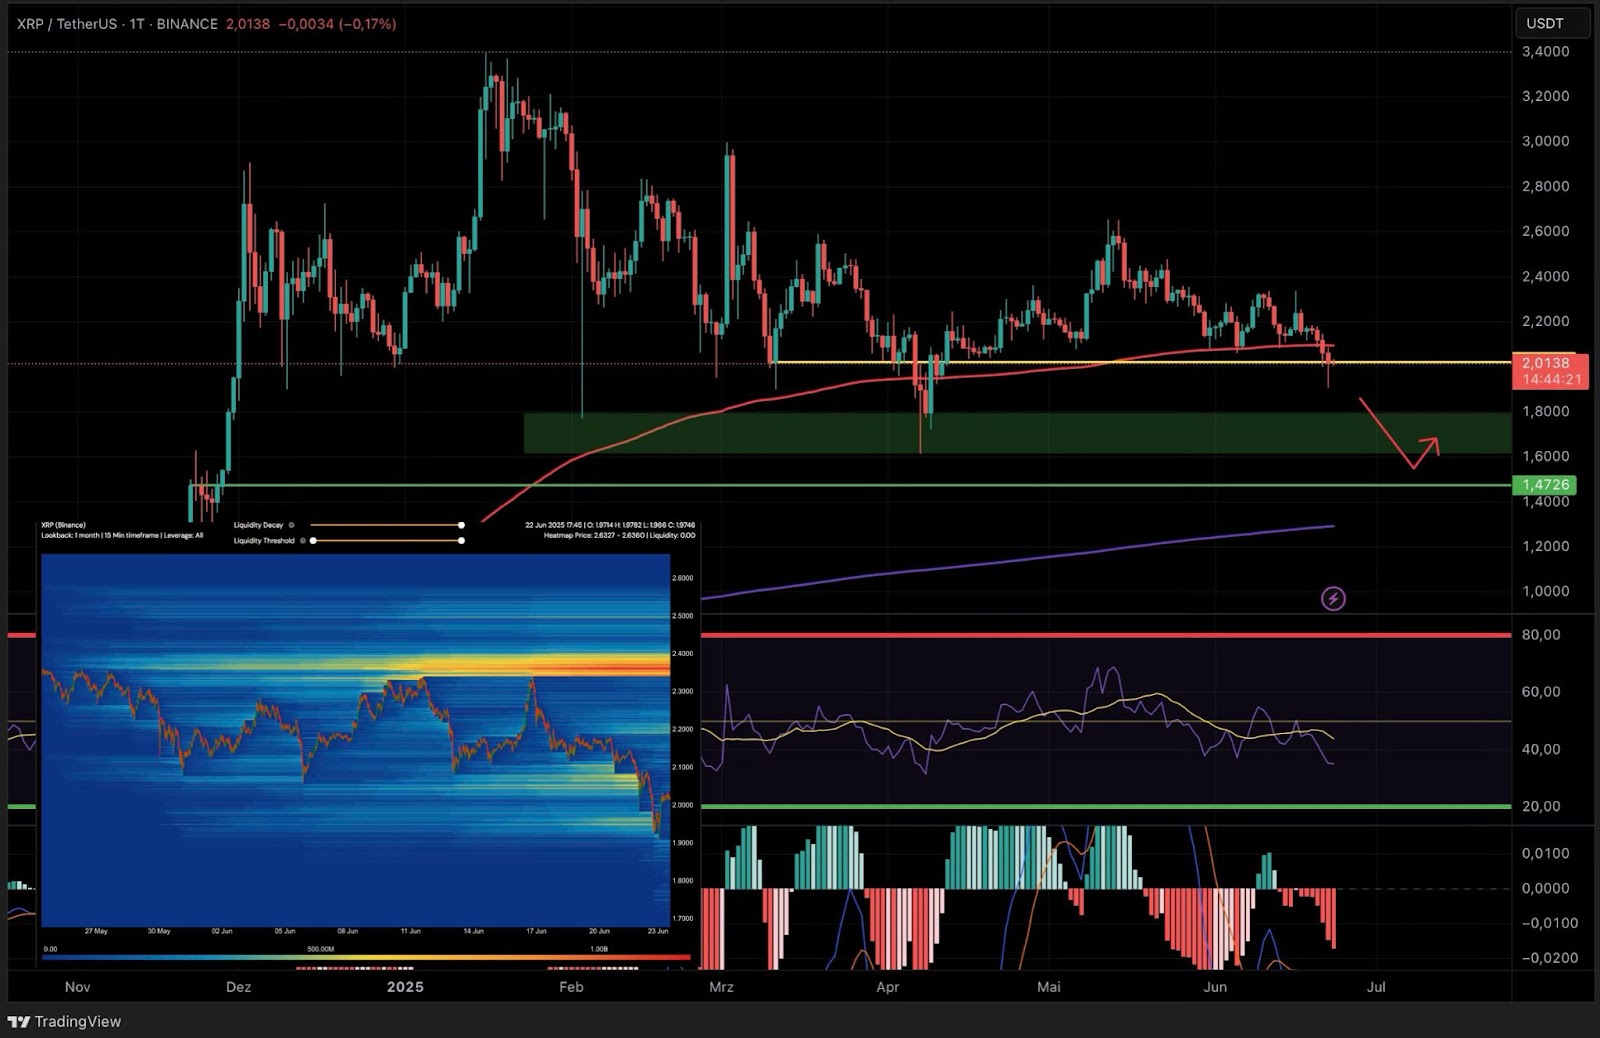Click the Jul label on time axis
Screen dimensions: 1600x1038
point(1376,987)
